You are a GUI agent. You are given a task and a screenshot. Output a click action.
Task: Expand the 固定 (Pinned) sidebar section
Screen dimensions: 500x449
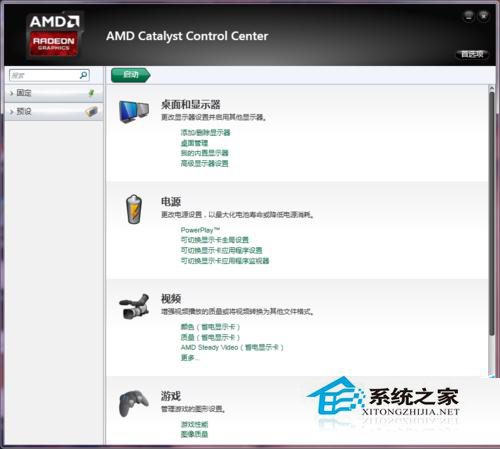pyautogui.click(x=54, y=93)
